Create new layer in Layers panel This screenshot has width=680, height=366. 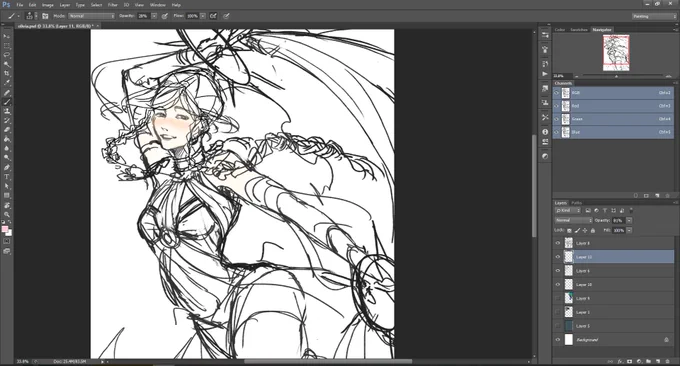(658, 361)
